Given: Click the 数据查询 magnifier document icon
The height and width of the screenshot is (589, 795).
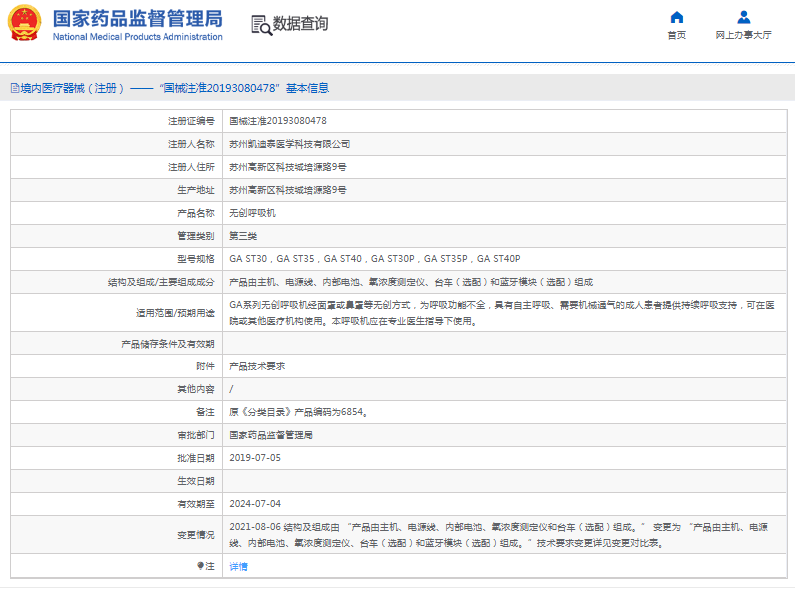Looking at the screenshot, I should [x=261, y=25].
